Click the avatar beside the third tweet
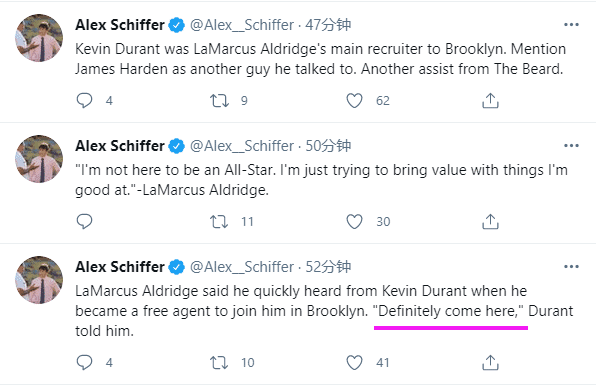596x389 pixels. pos(39,280)
